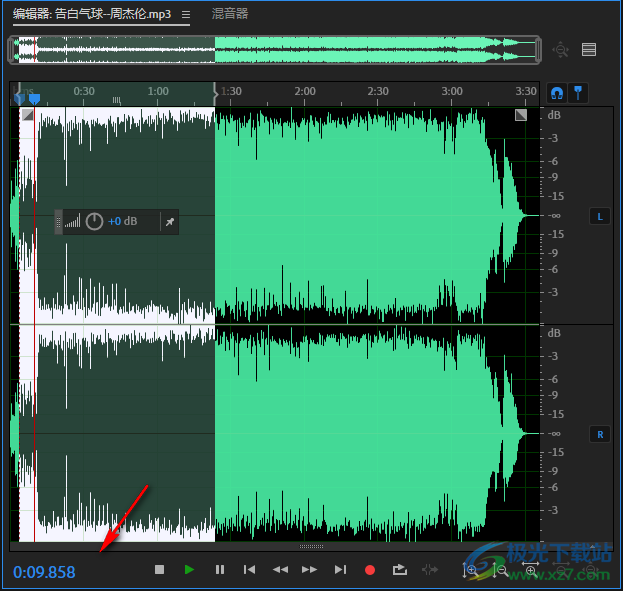This screenshot has width=623, height=591.
Task: Click the 1:30 mark on time ruler
Action: point(231,91)
